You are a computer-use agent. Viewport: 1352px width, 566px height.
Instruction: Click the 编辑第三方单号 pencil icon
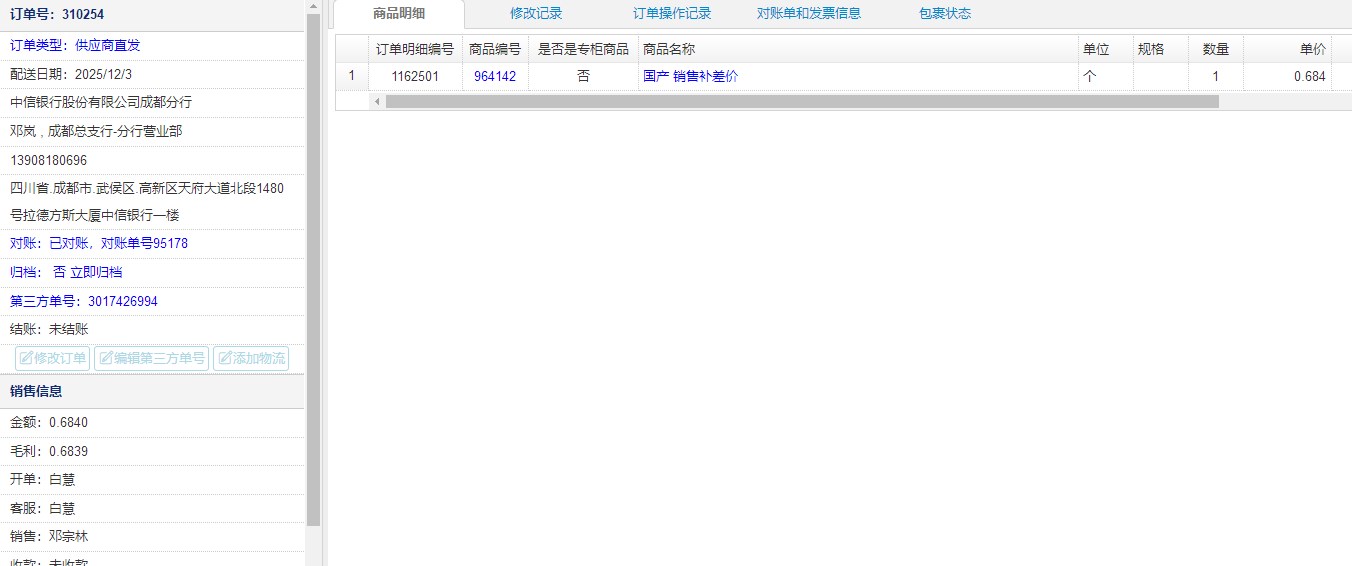105,358
